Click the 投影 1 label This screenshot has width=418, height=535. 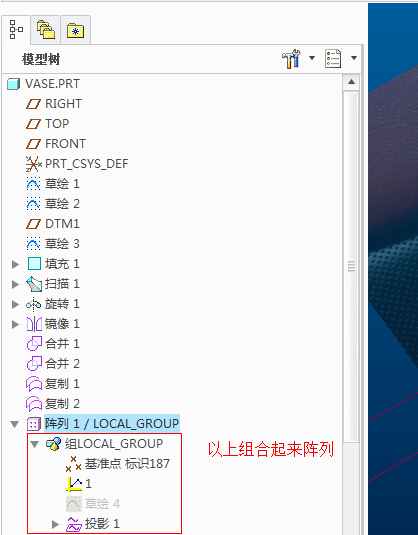pos(102,524)
